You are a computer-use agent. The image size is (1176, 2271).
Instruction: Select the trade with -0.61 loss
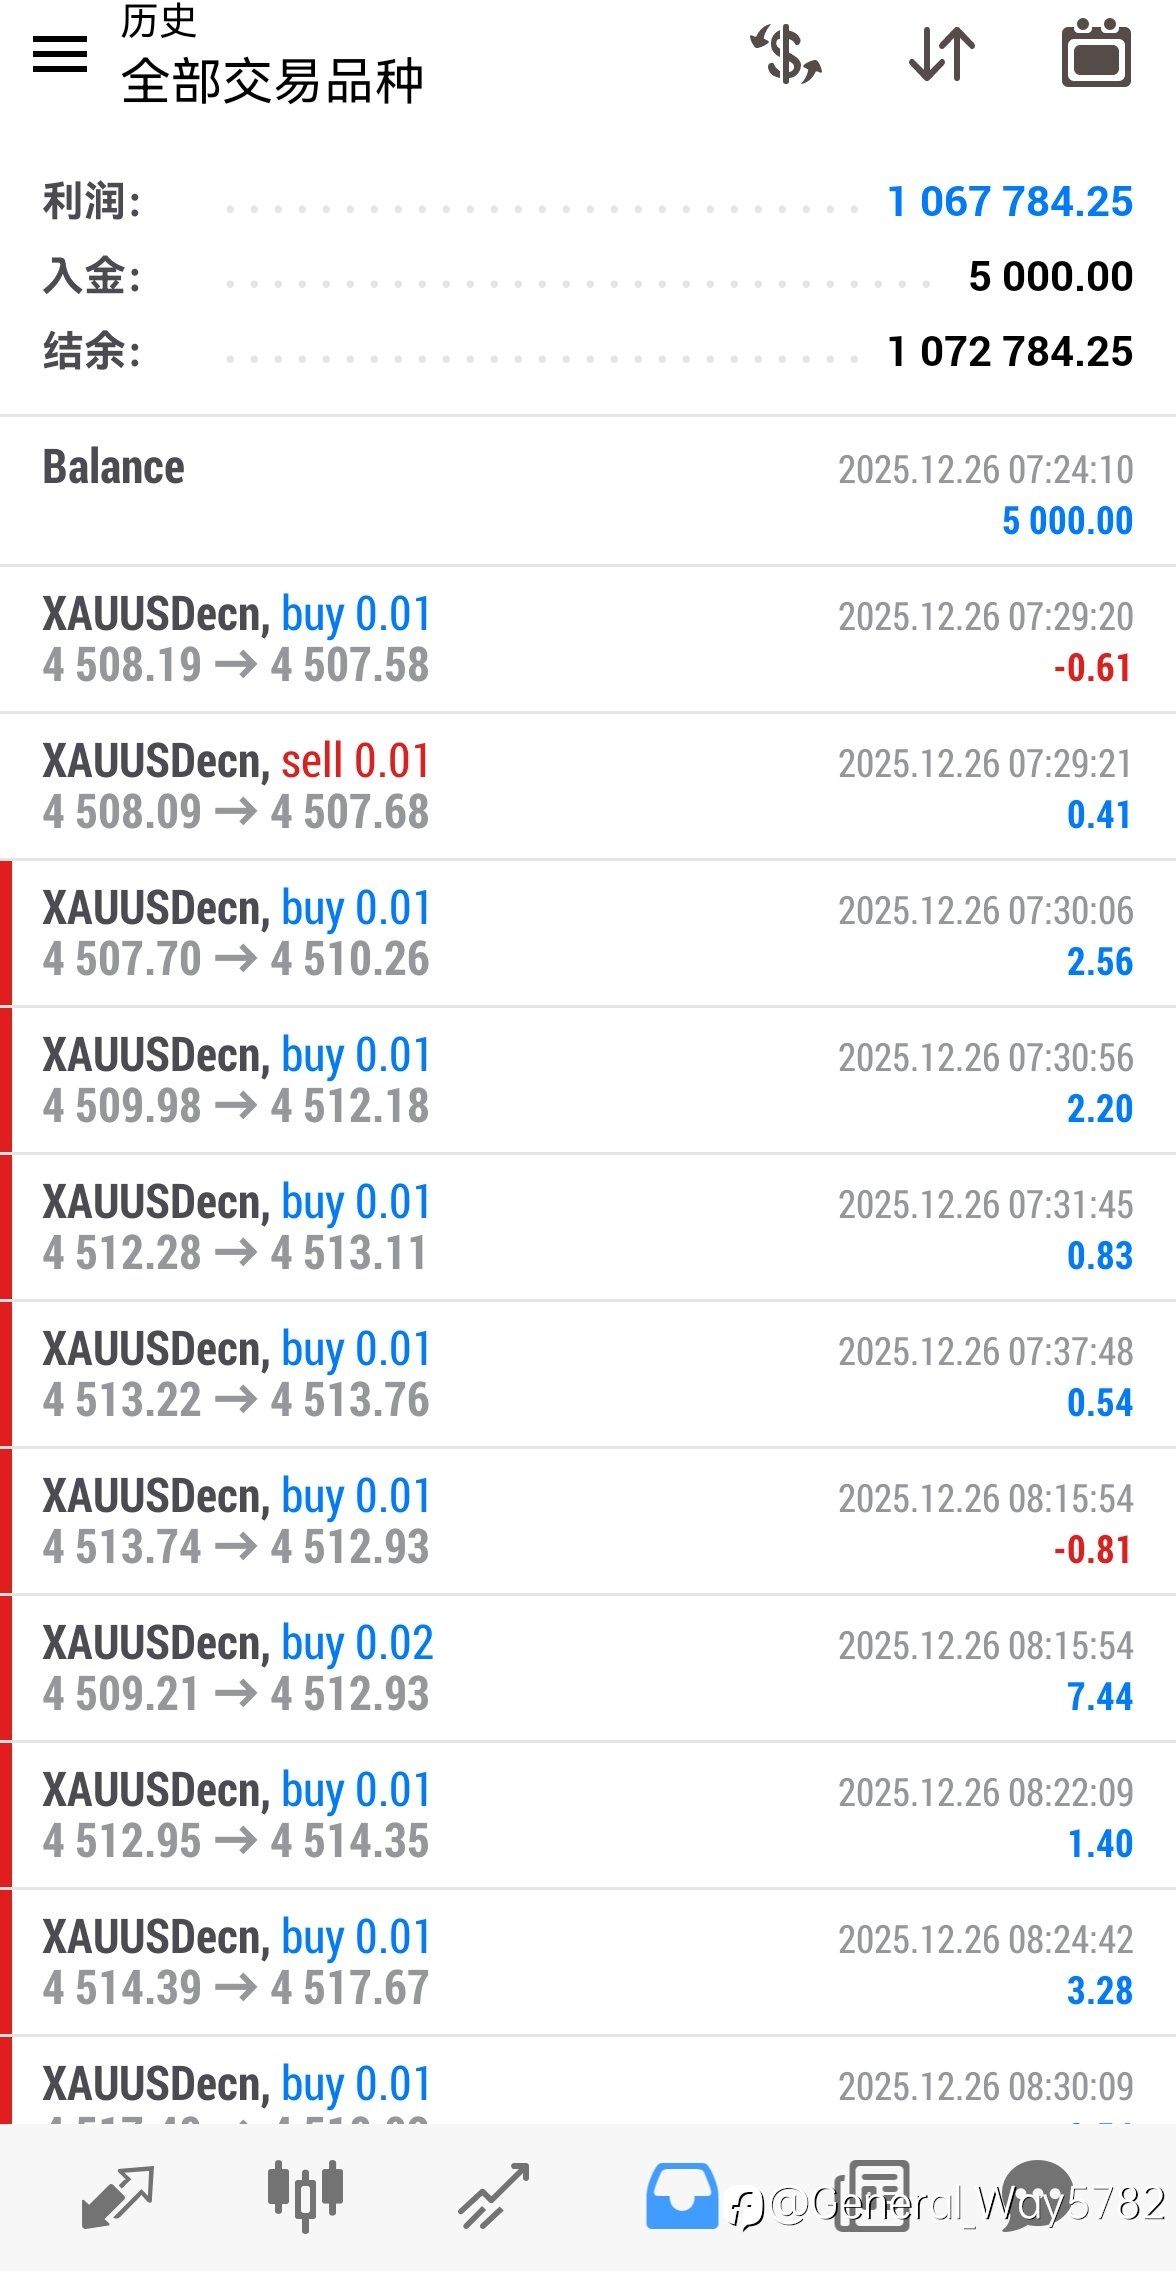coord(588,640)
